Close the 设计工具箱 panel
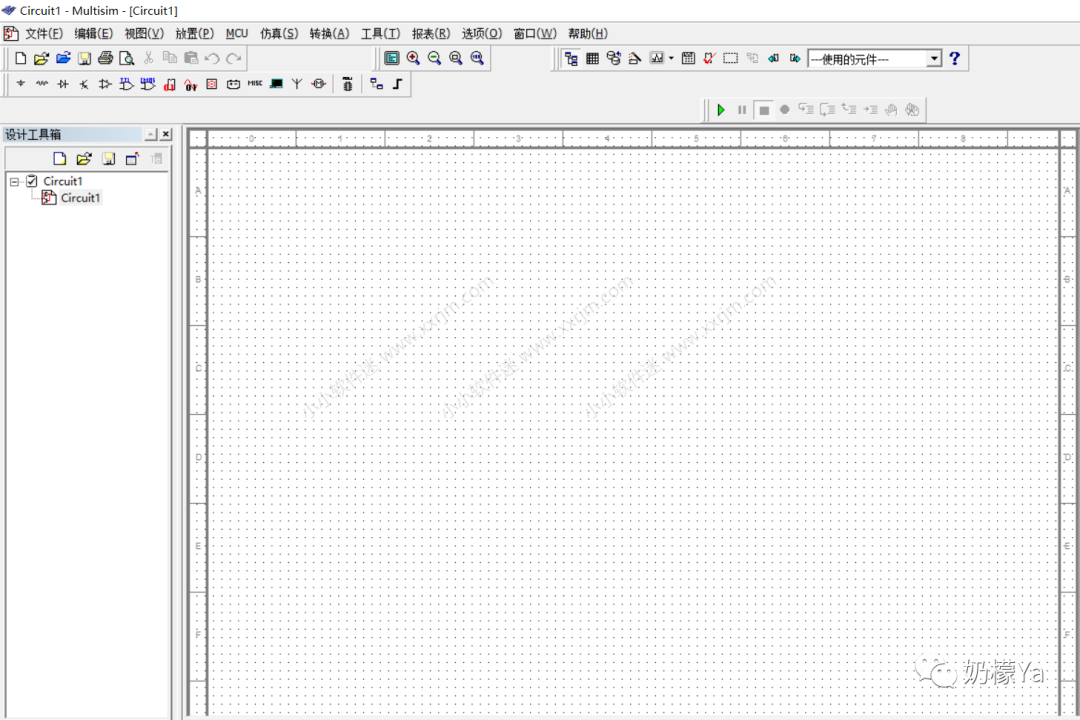The image size is (1080, 720). pos(166,134)
